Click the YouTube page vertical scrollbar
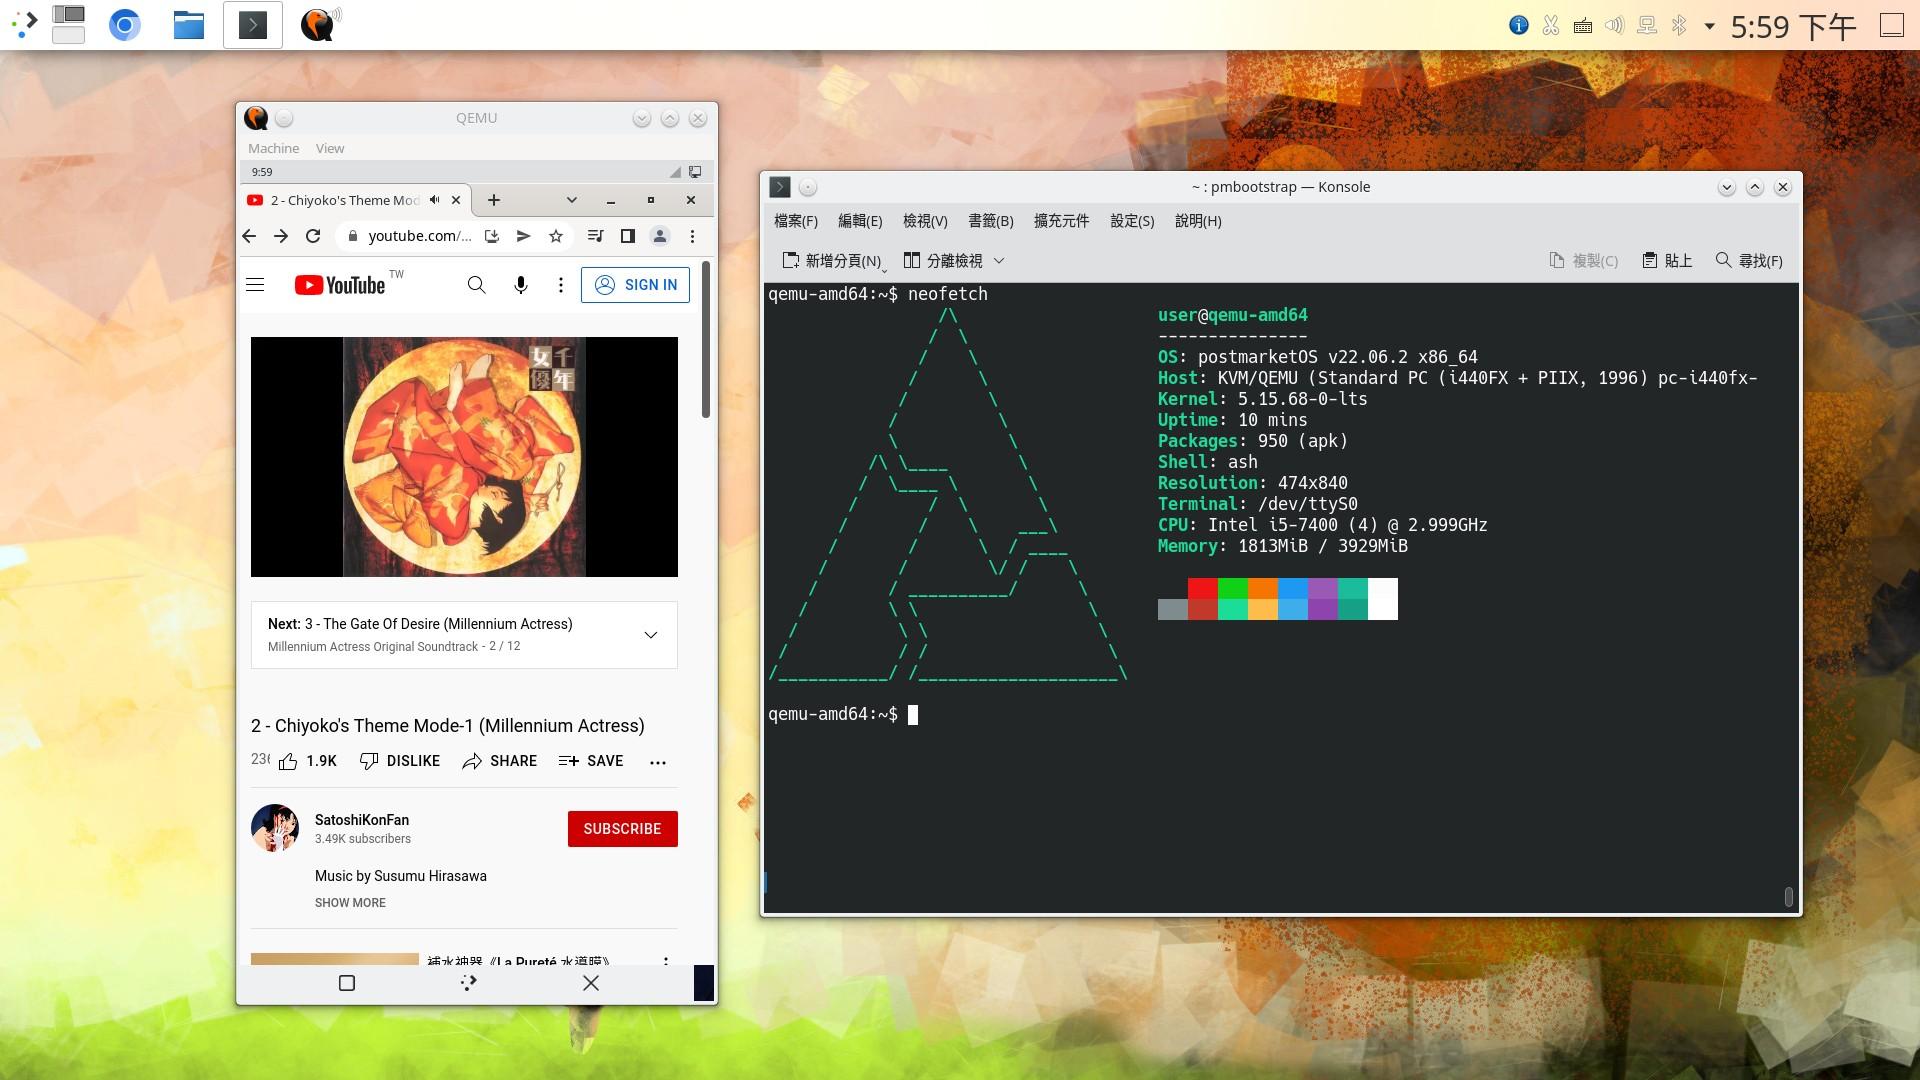1920x1080 pixels. click(706, 340)
